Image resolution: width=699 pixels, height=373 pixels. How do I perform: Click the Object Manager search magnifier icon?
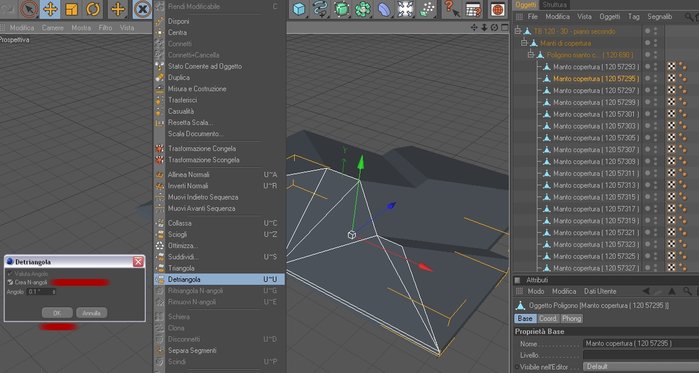(x=689, y=17)
